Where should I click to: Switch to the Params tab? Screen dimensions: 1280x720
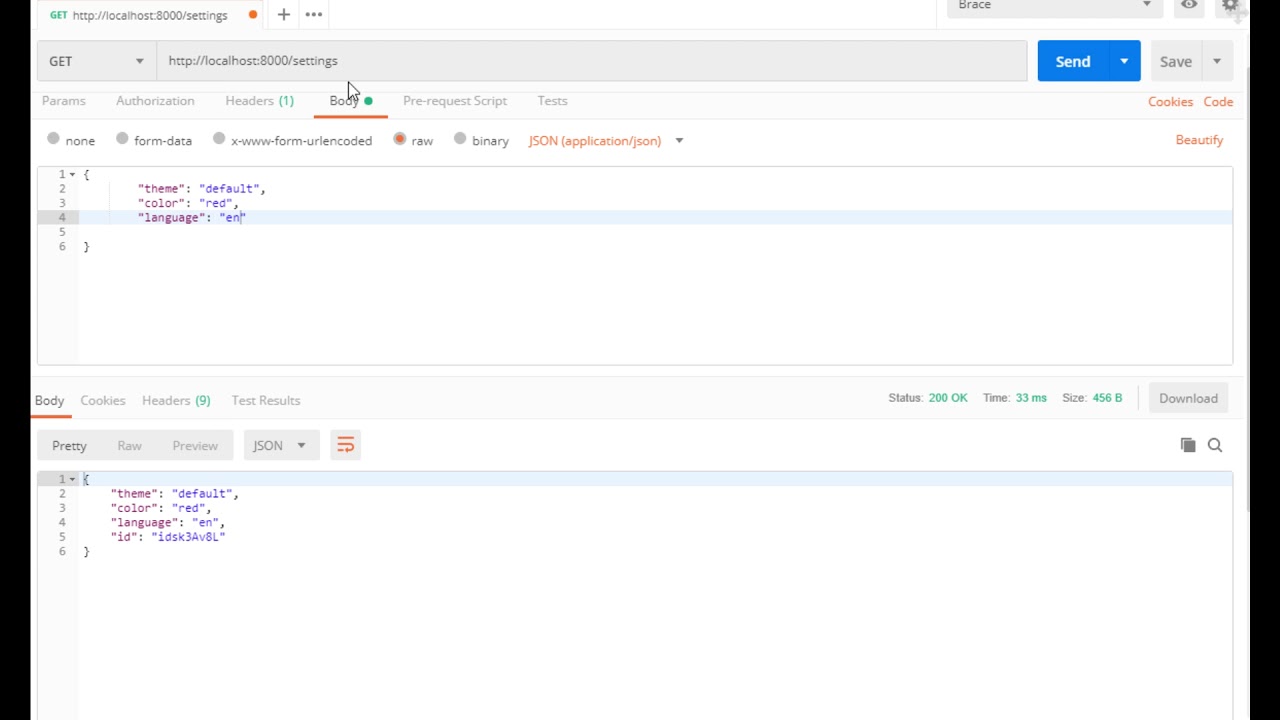[63, 101]
